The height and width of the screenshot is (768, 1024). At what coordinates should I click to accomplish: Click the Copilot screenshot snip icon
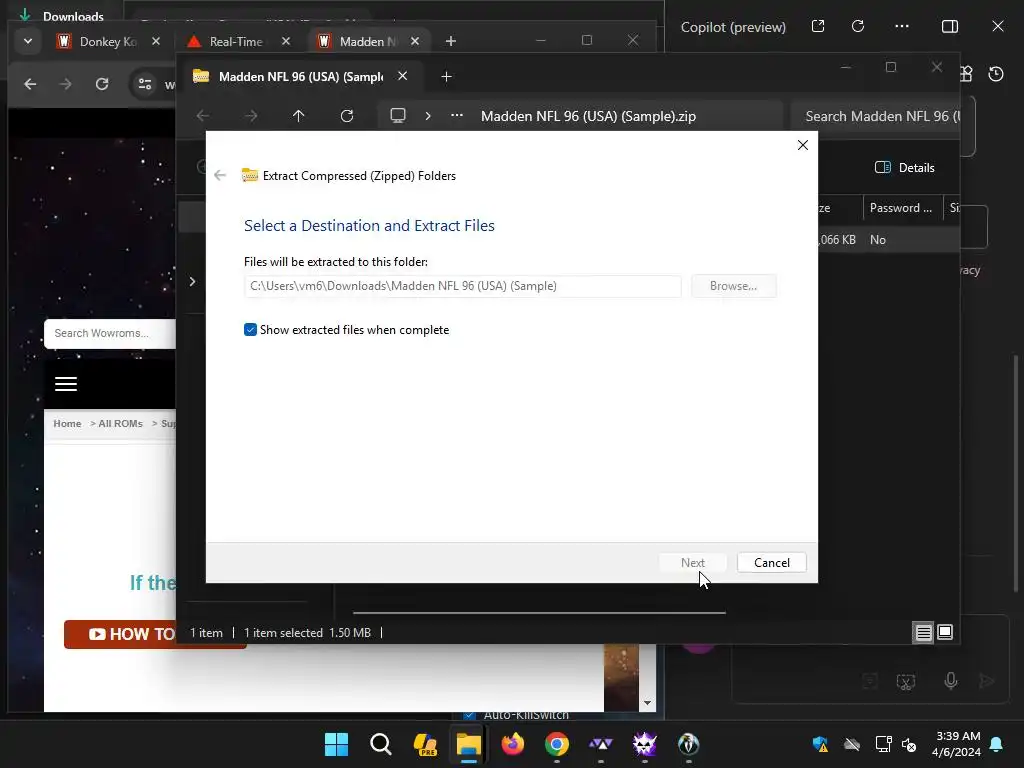tap(905, 682)
